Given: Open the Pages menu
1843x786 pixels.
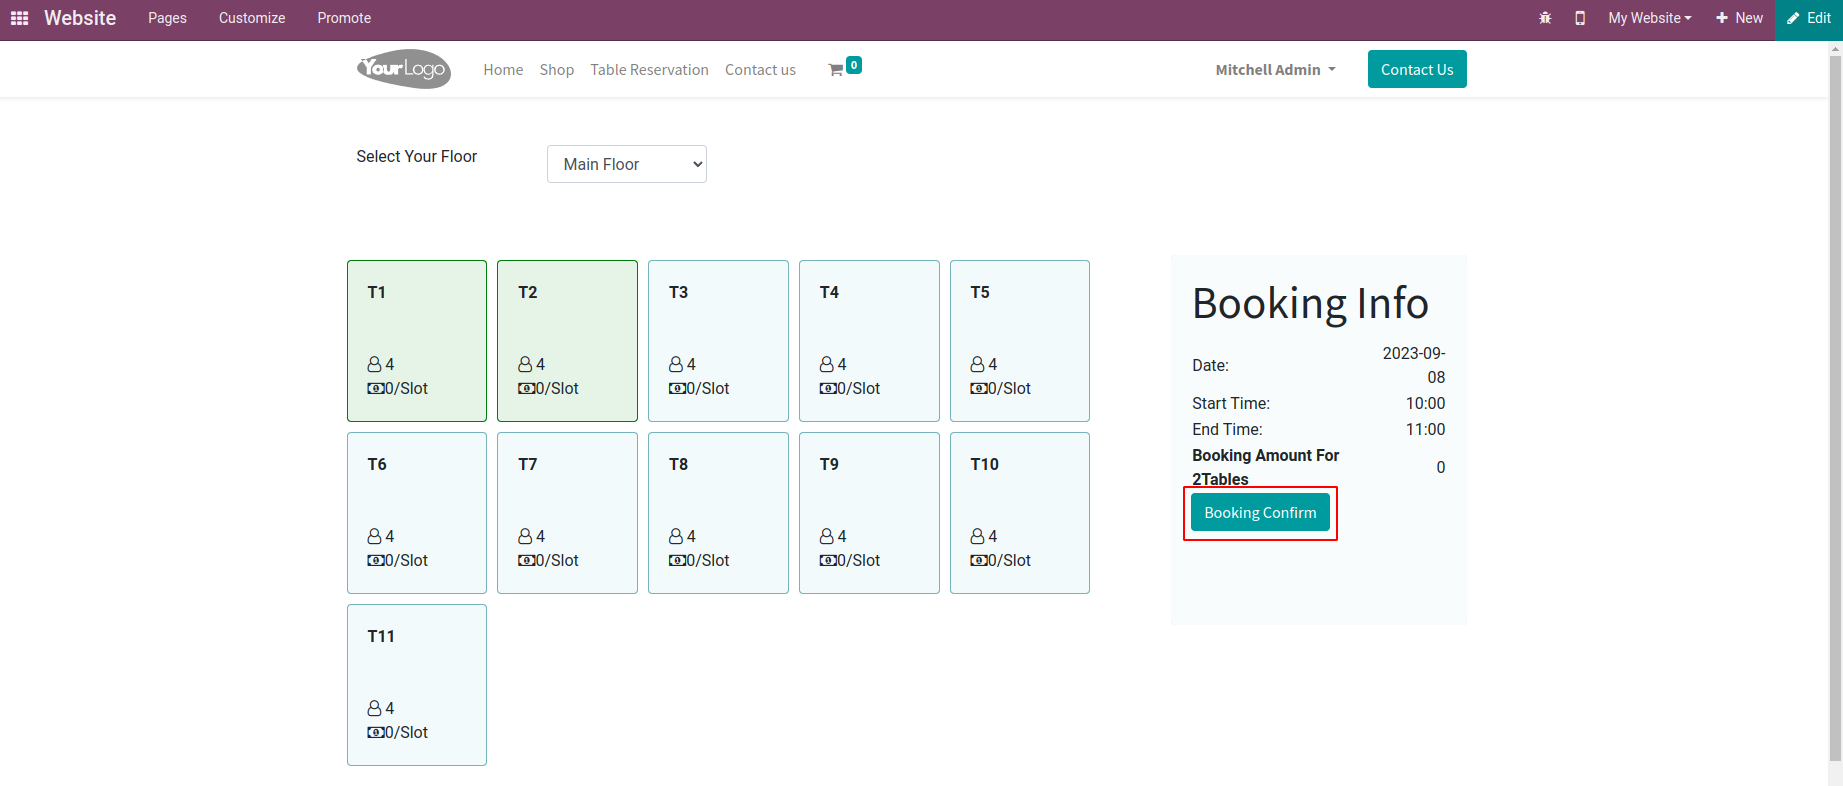Looking at the screenshot, I should (x=167, y=18).
